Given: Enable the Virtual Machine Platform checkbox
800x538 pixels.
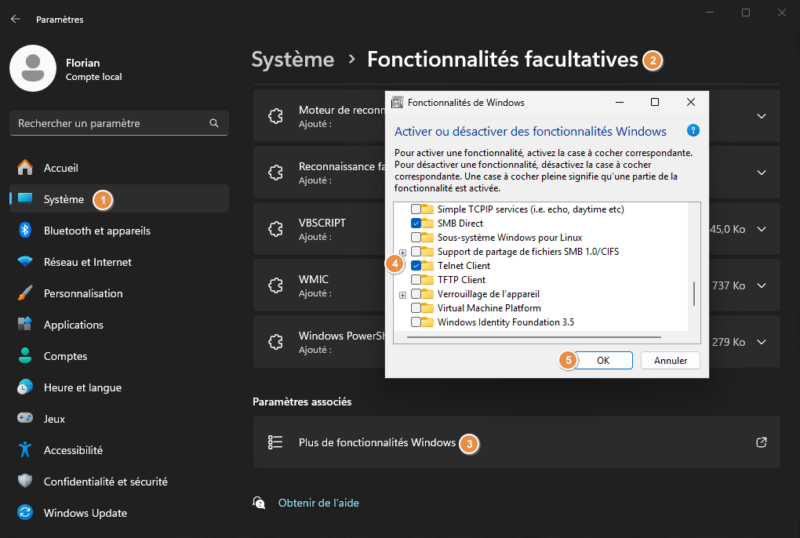Looking at the screenshot, I should (416, 308).
